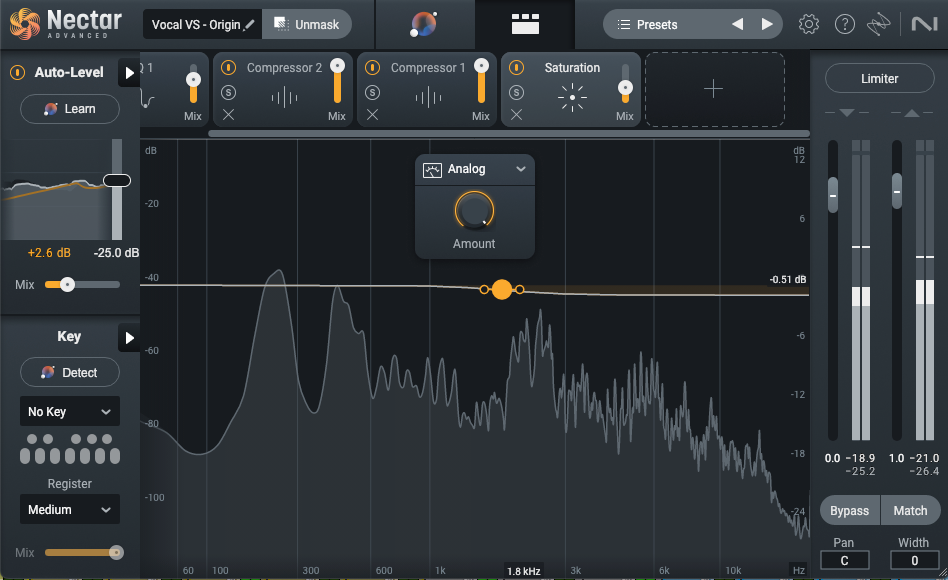Screen dimensions: 948x580
Task: Remove the Saturation module
Action: click(x=516, y=114)
